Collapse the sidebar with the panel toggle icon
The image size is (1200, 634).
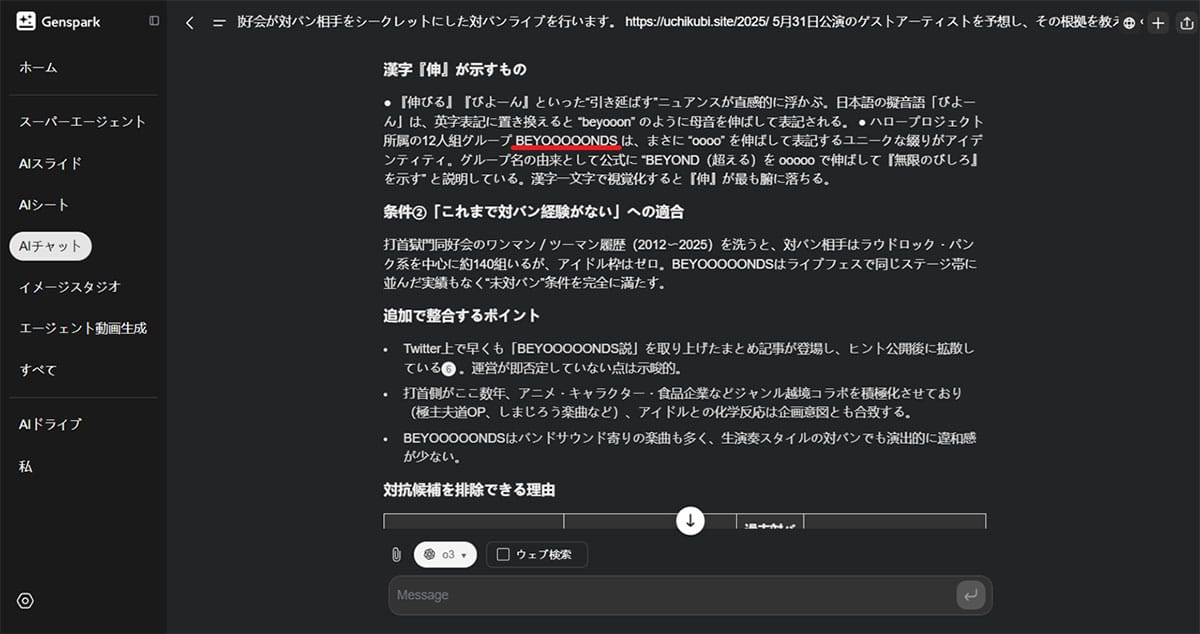(x=154, y=21)
